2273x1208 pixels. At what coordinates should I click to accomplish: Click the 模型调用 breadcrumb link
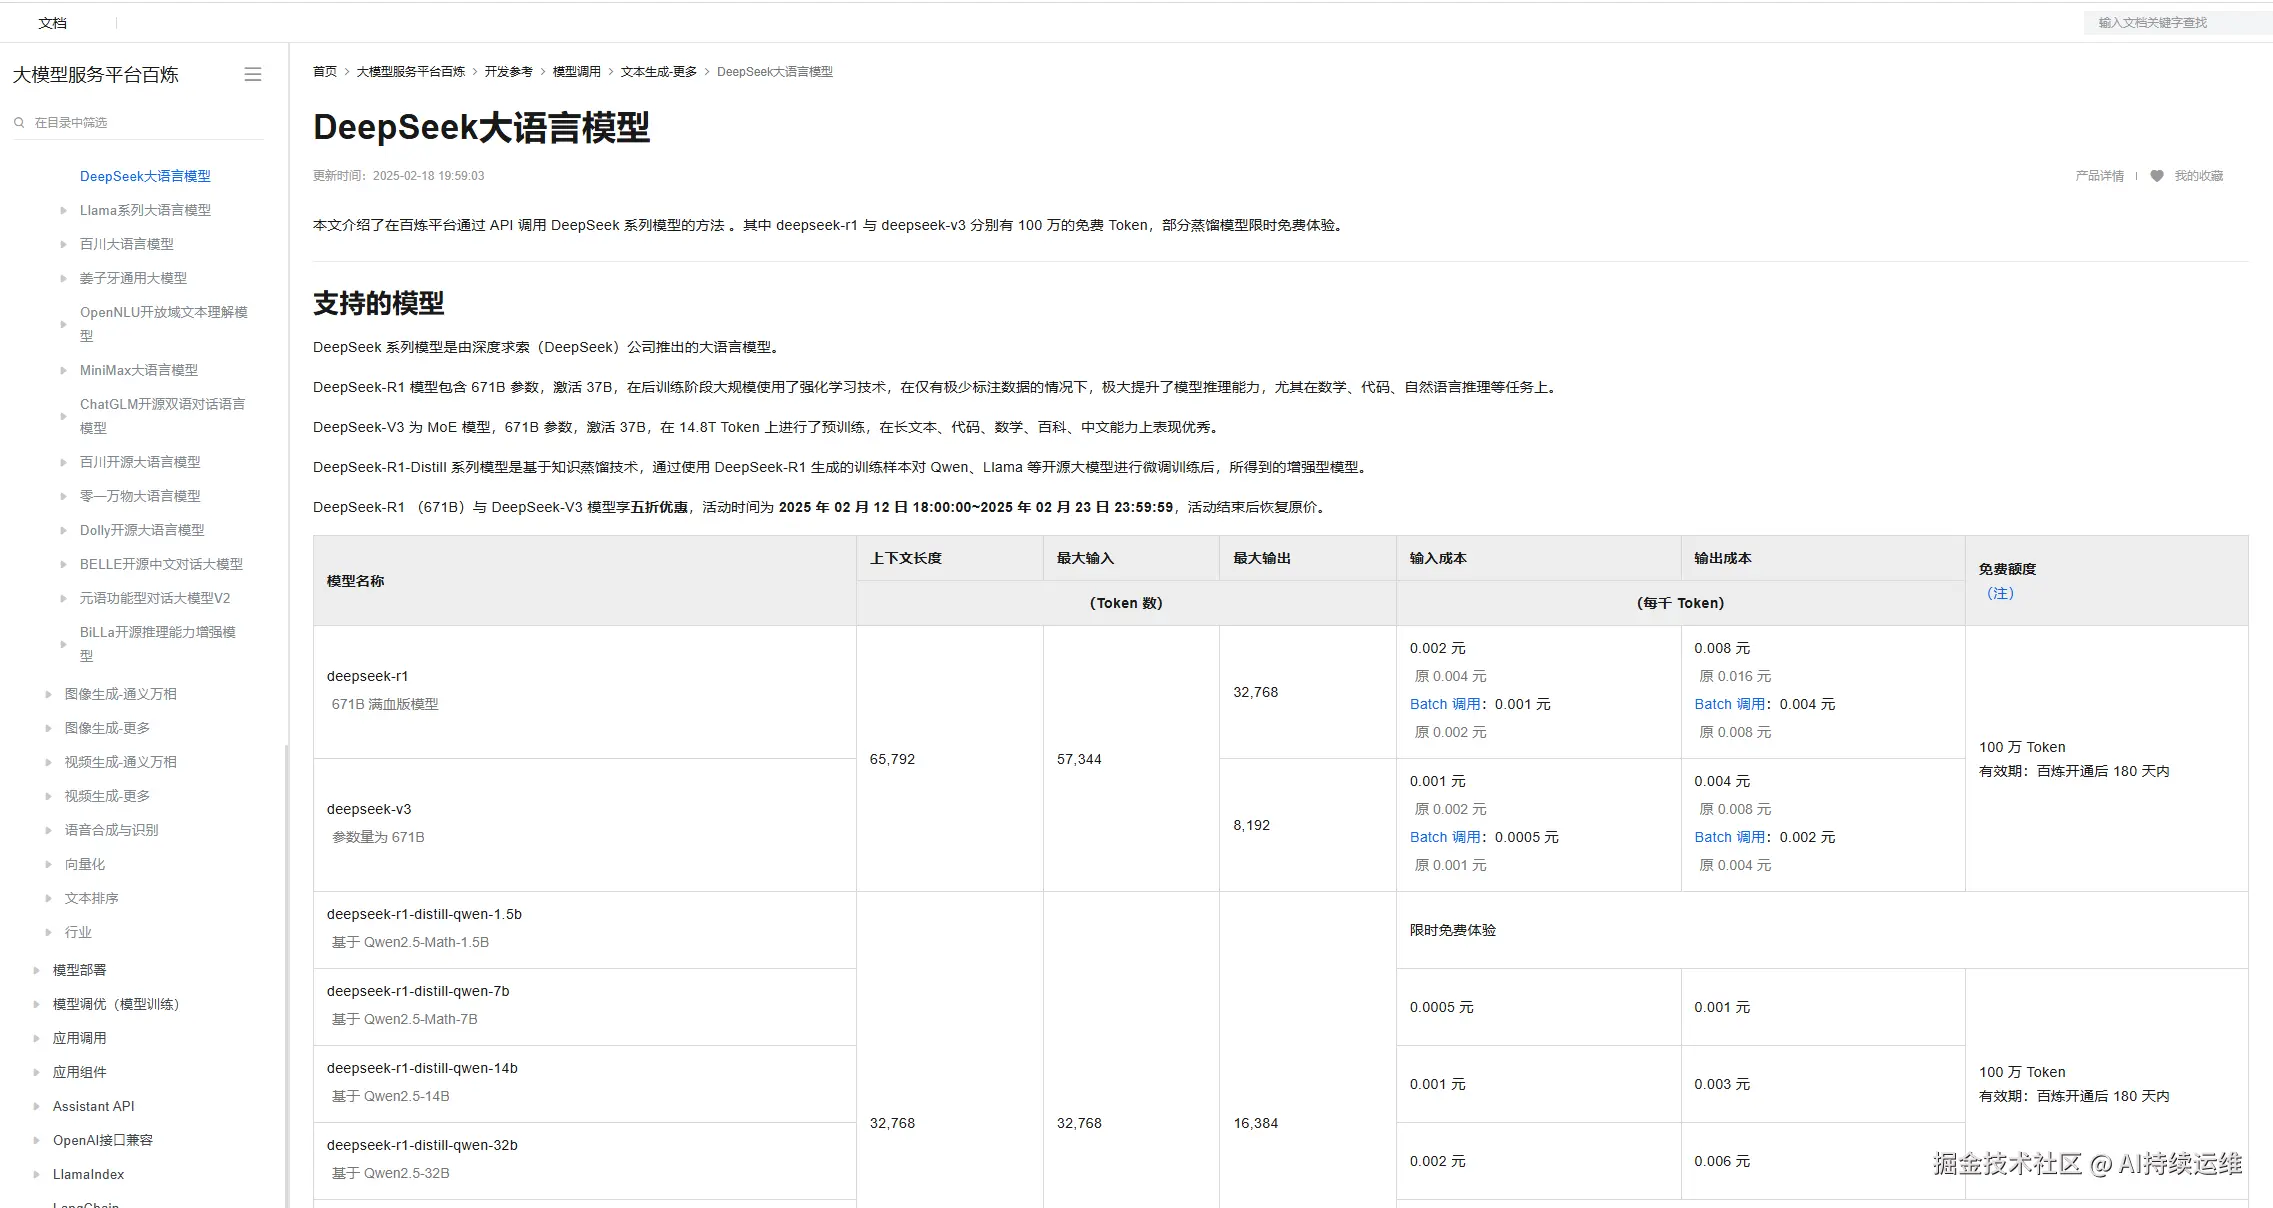[576, 72]
